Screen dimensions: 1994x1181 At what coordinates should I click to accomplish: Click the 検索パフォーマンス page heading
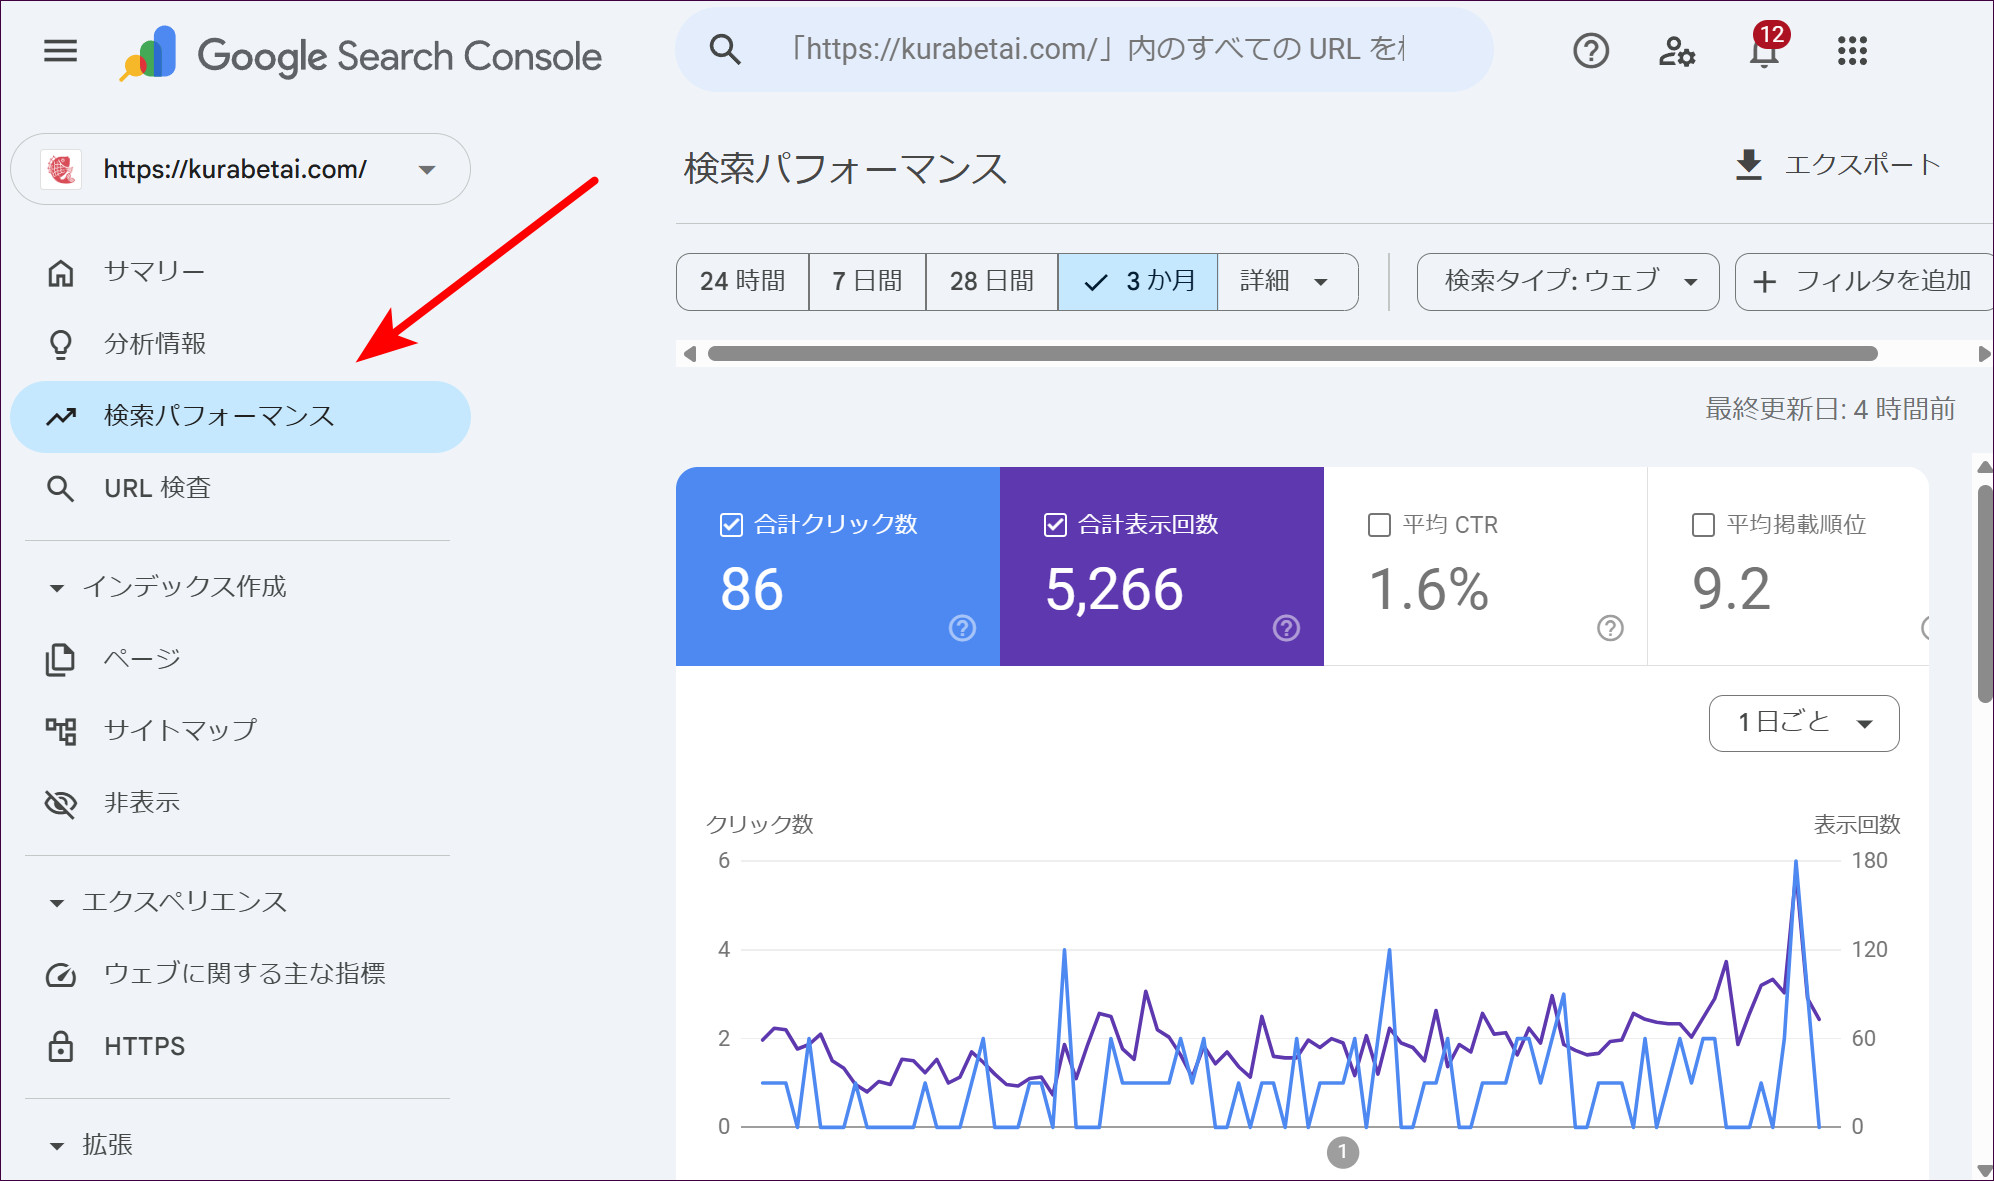point(845,169)
